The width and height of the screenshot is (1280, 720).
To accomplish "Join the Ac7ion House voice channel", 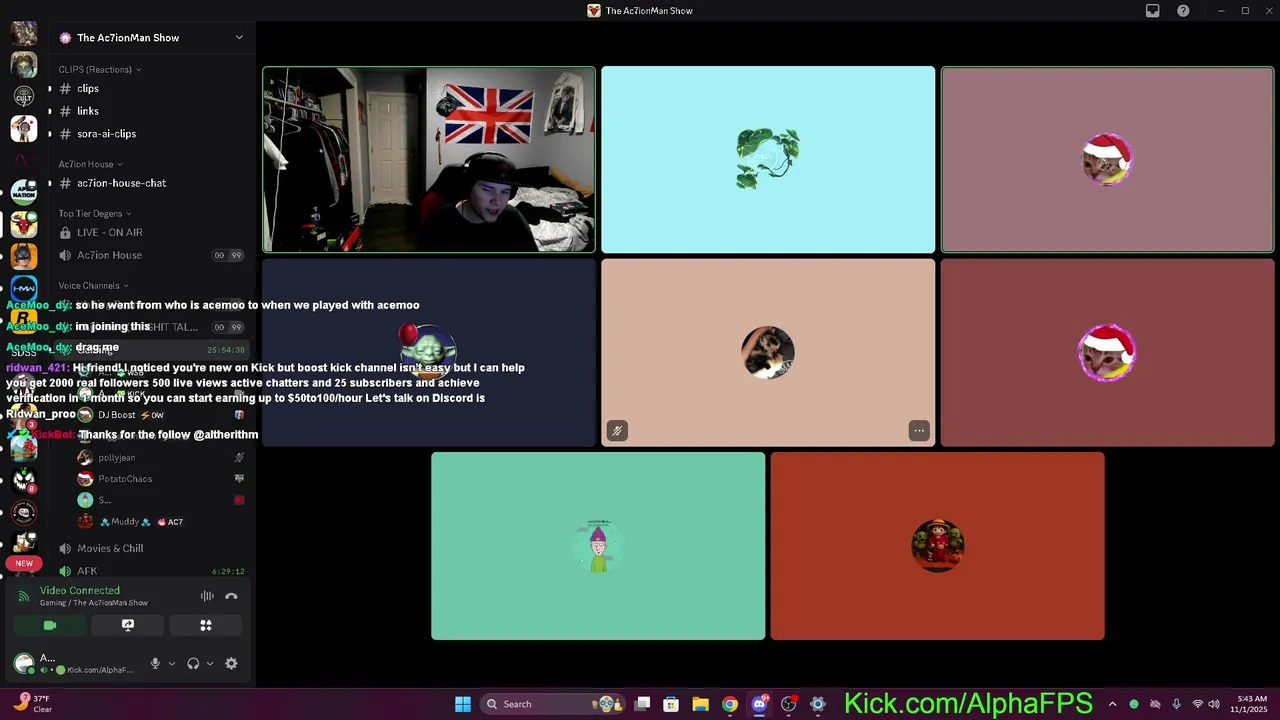I will pos(150,255).
